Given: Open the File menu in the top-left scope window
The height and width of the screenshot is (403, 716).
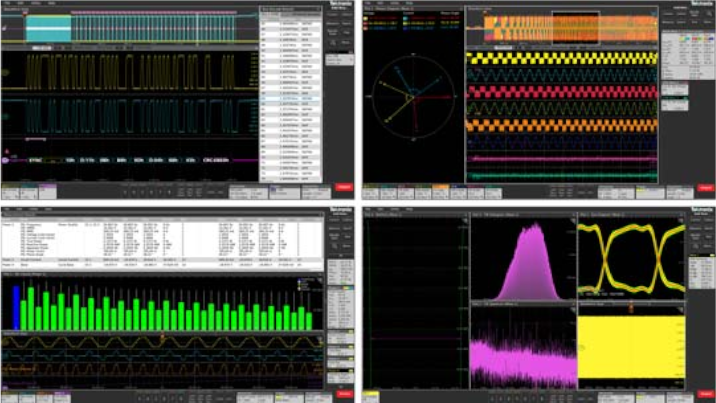Looking at the screenshot, I should (x=8, y=4).
